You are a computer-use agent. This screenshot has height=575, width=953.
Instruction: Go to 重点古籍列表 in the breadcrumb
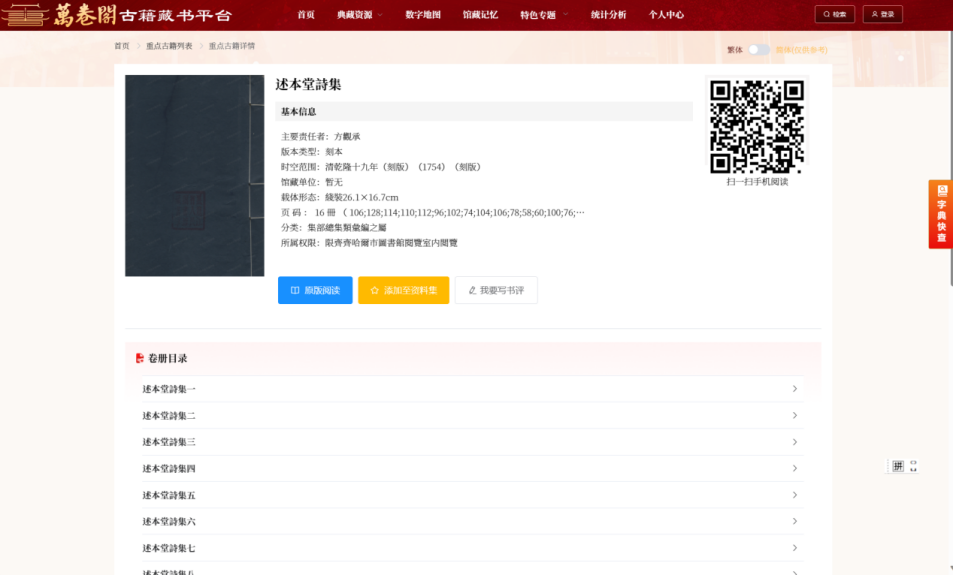pos(169,46)
